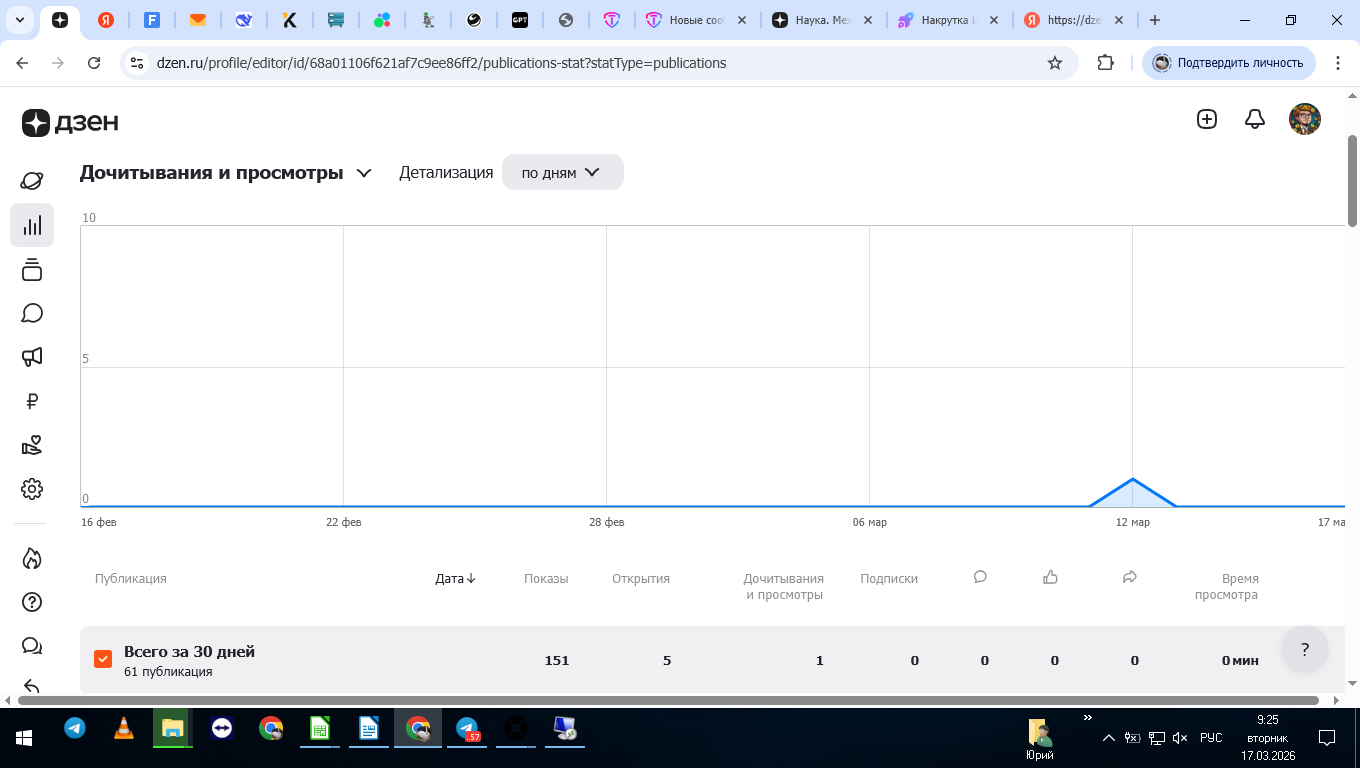Open Telegram from the Windows taskbar

click(x=75, y=728)
